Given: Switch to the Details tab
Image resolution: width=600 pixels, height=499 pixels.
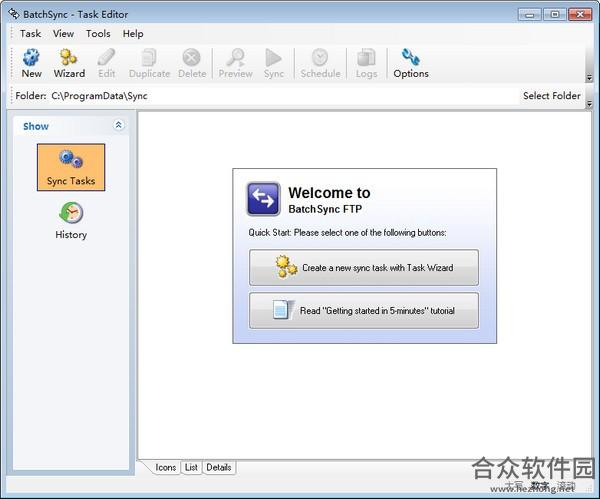Looking at the screenshot, I should click(218, 467).
